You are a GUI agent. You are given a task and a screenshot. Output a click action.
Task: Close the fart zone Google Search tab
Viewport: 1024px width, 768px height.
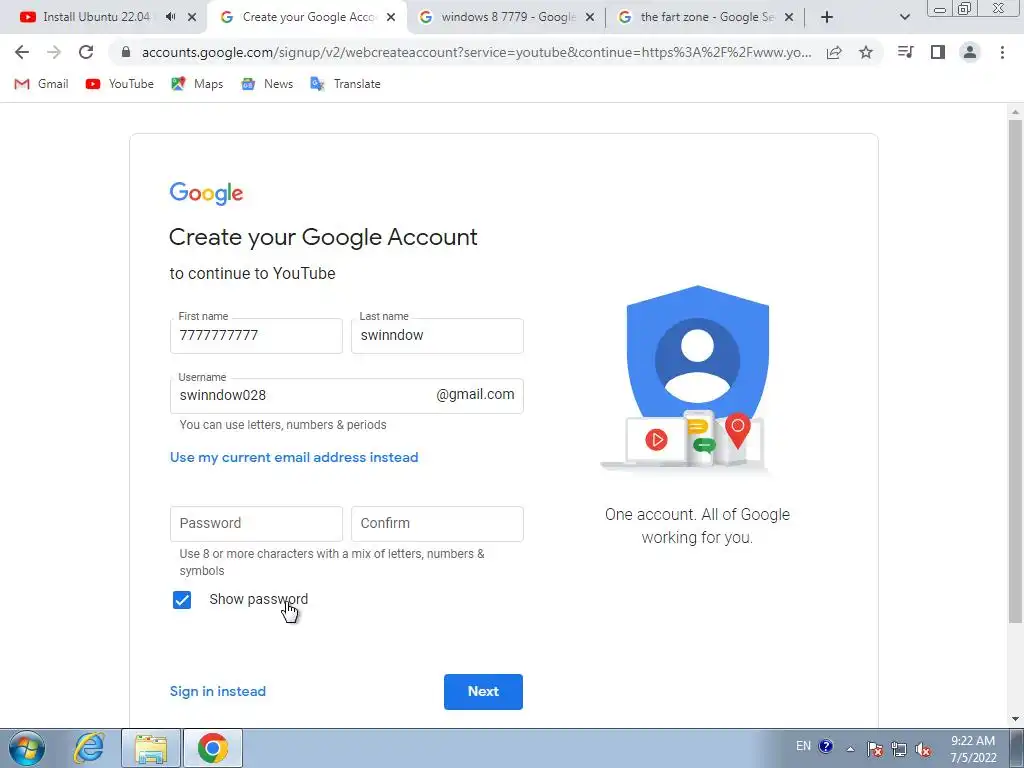point(789,18)
